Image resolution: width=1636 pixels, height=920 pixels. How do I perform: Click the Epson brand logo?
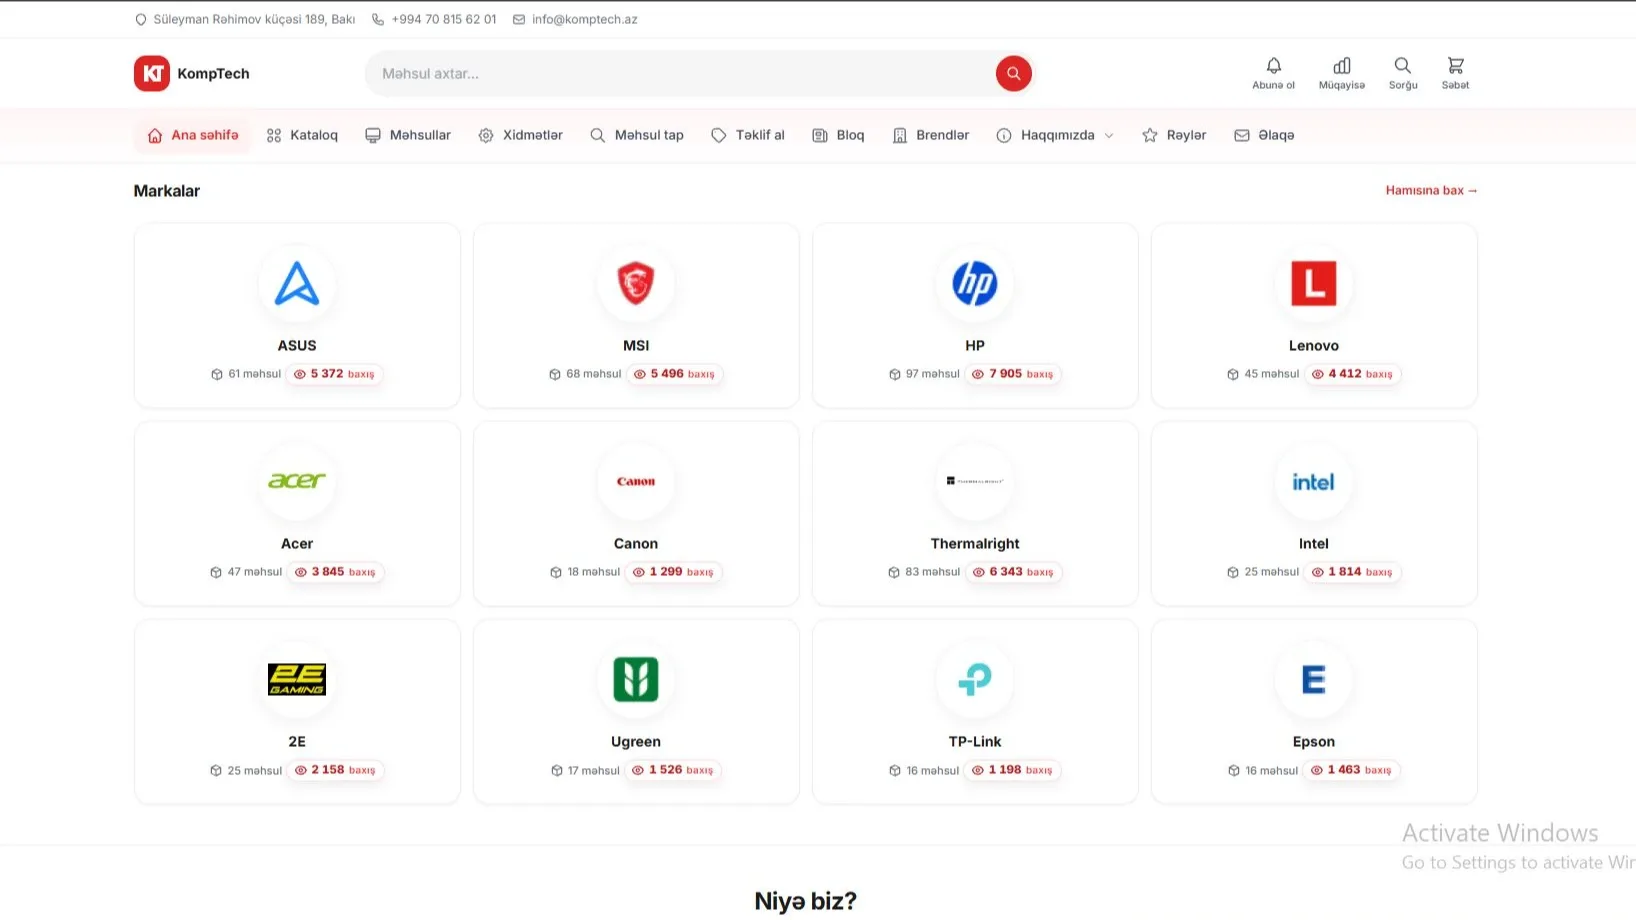[1313, 679]
